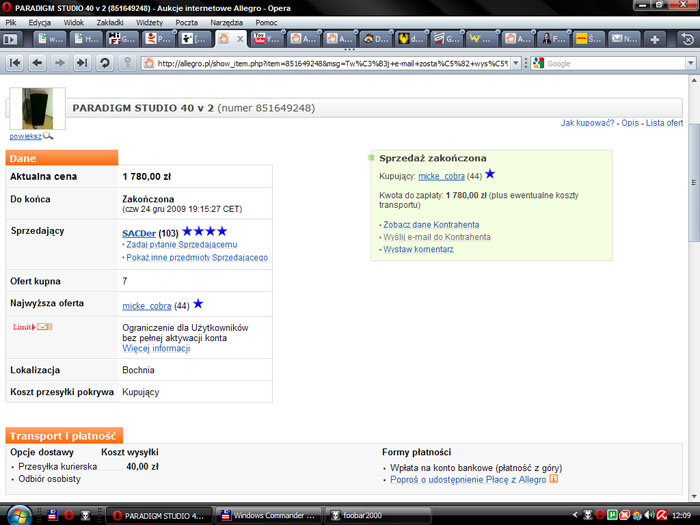The width and height of the screenshot is (700, 525).
Task: Open micke_cobra link in Najwyższa oferta row
Action: (147, 306)
